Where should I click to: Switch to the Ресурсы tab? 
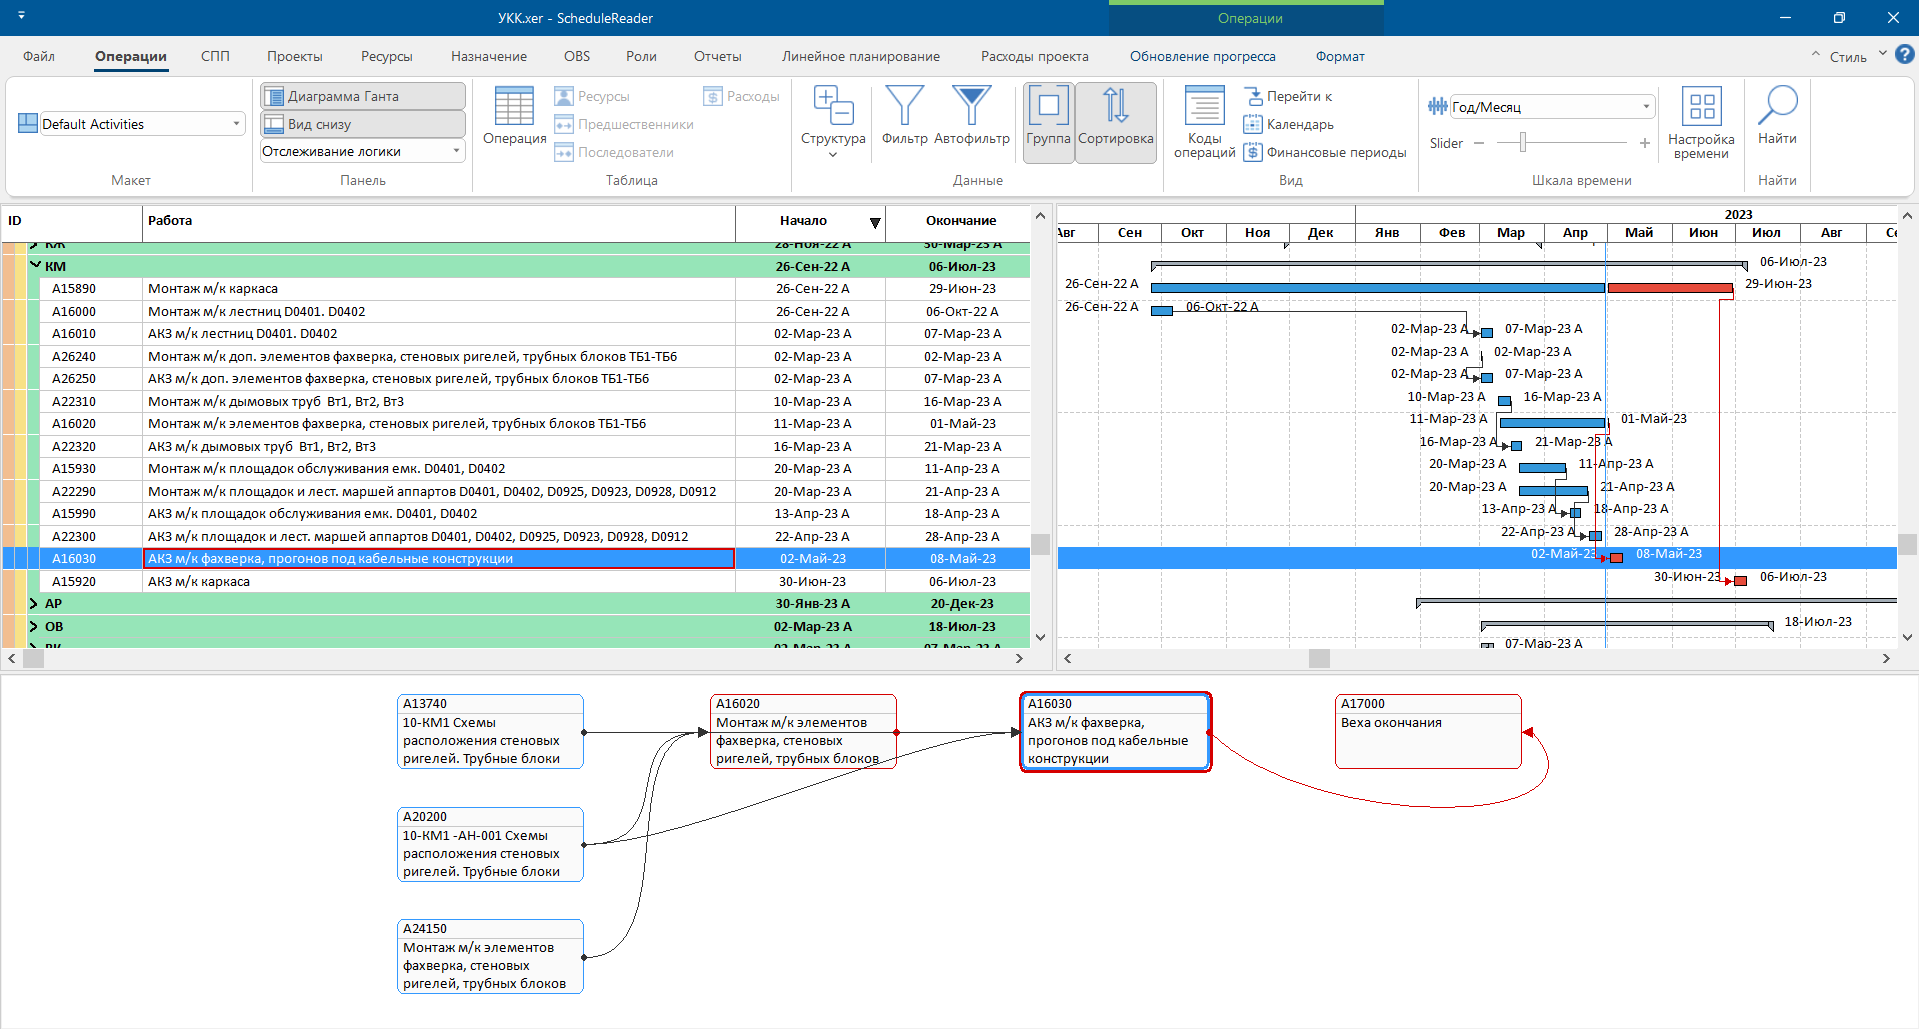[387, 56]
